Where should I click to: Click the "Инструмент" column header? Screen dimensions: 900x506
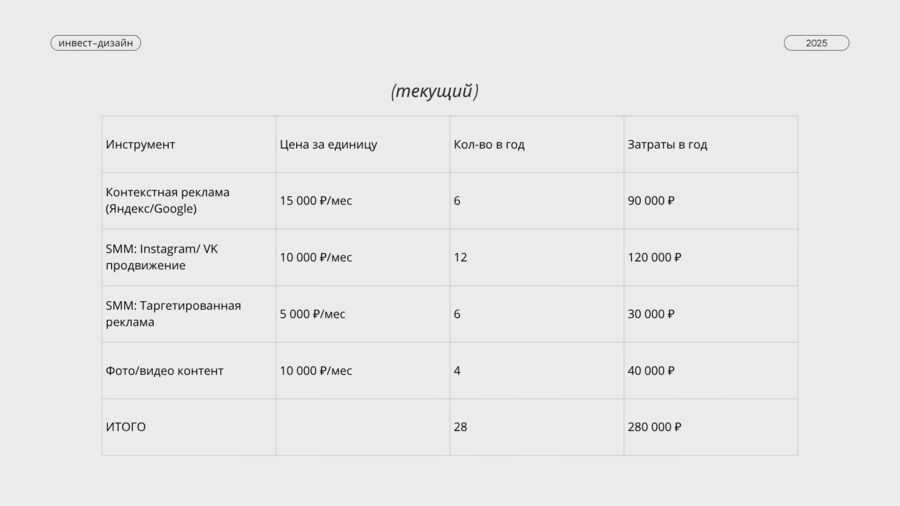point(140,144)
